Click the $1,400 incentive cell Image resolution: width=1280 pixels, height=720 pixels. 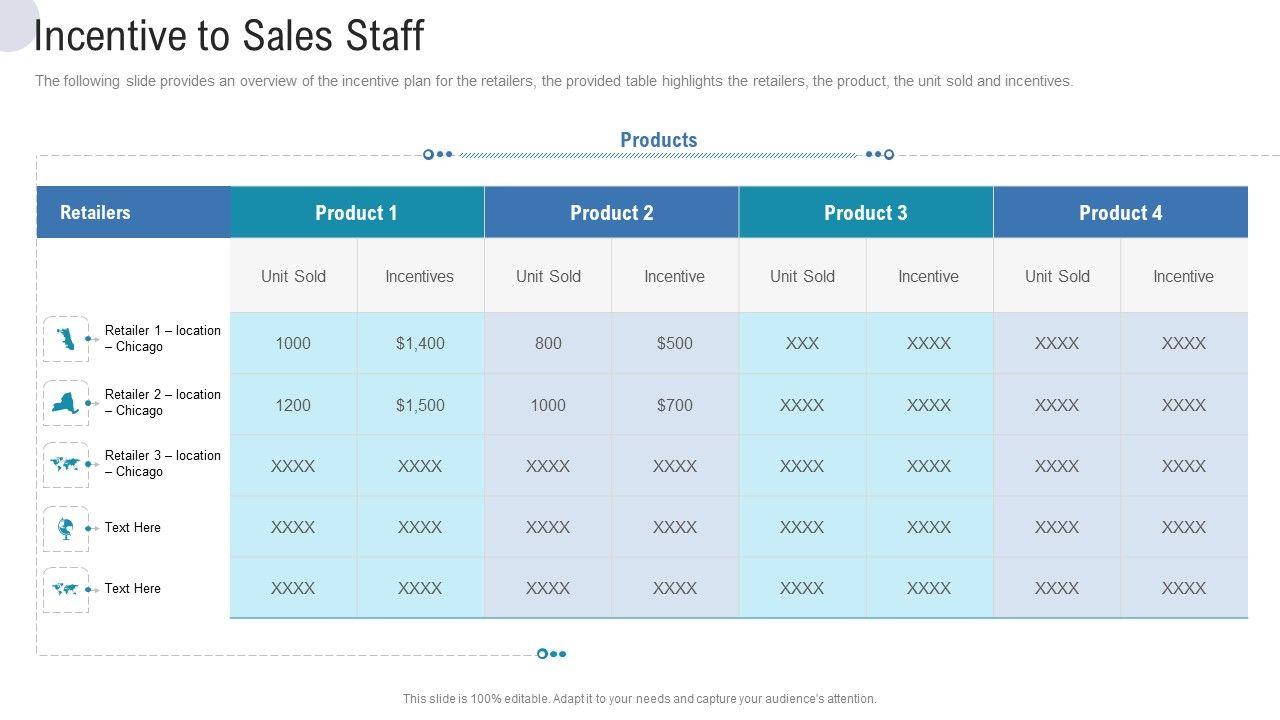click(x=420, y=343)
